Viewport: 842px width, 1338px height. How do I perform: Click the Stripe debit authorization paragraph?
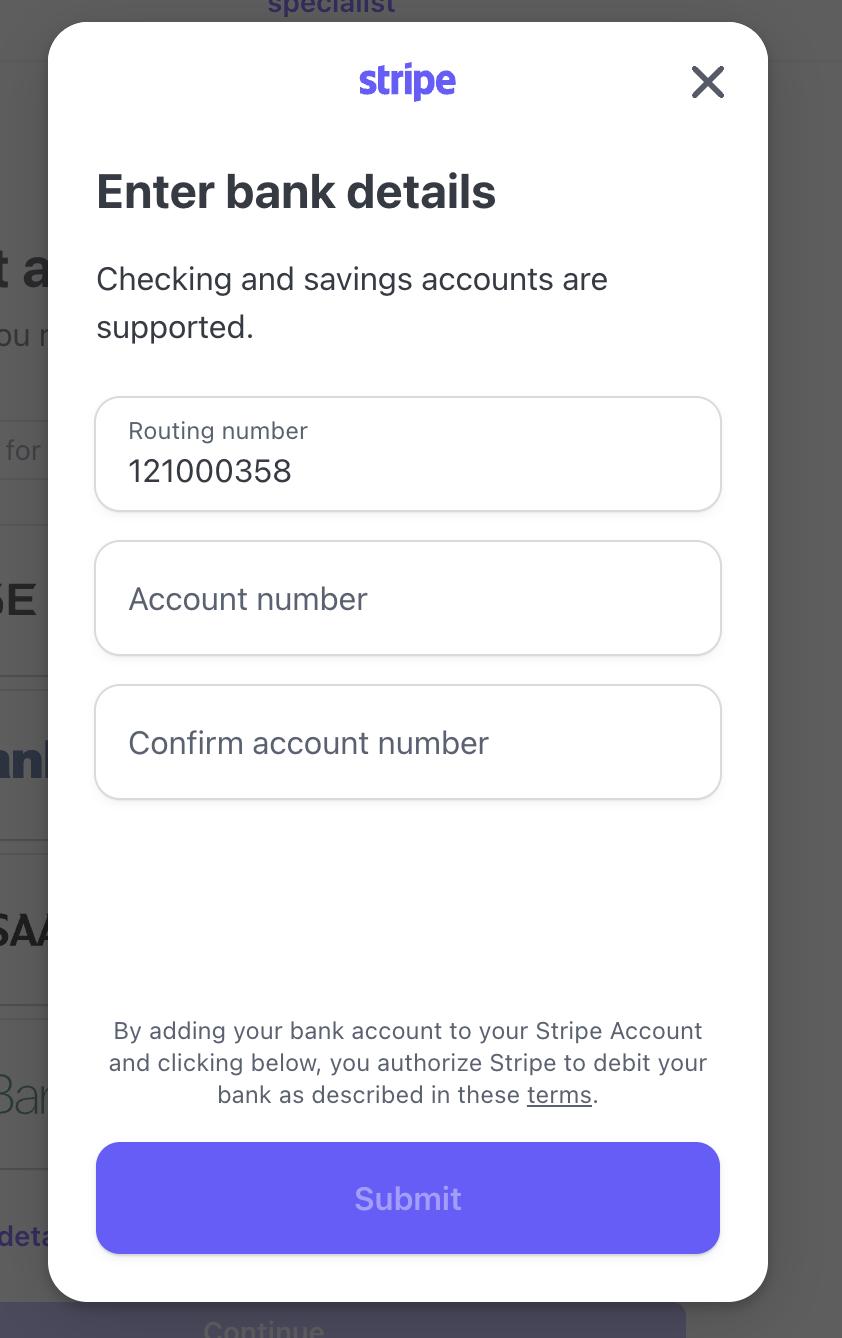point(407,1062)
